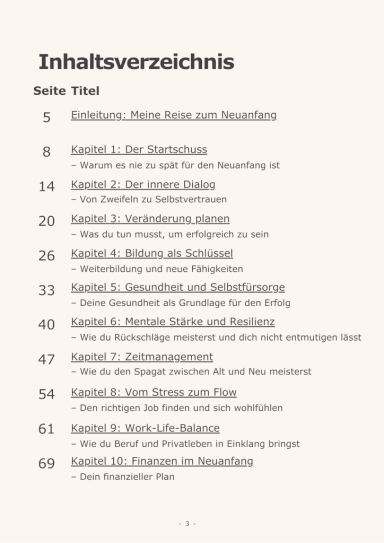Click the Titel column header

click(85, 91)
